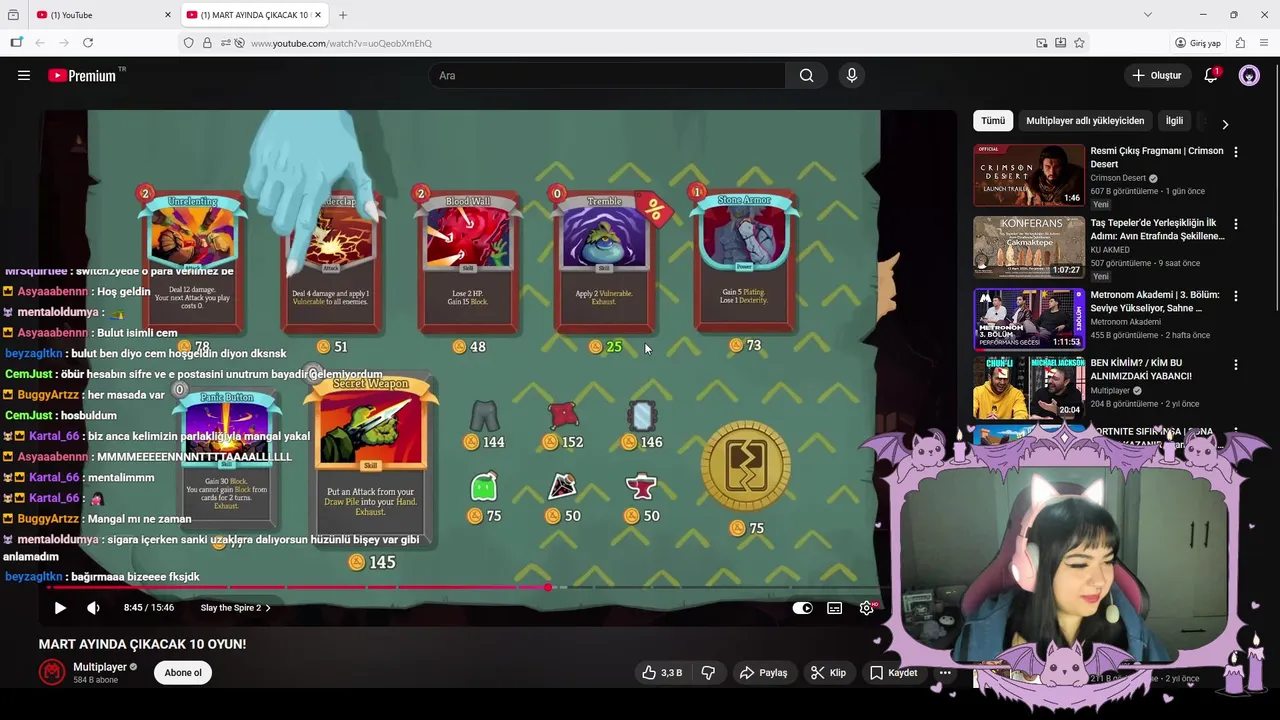Click the Stone Armor card in the video

tap(745, 261)
